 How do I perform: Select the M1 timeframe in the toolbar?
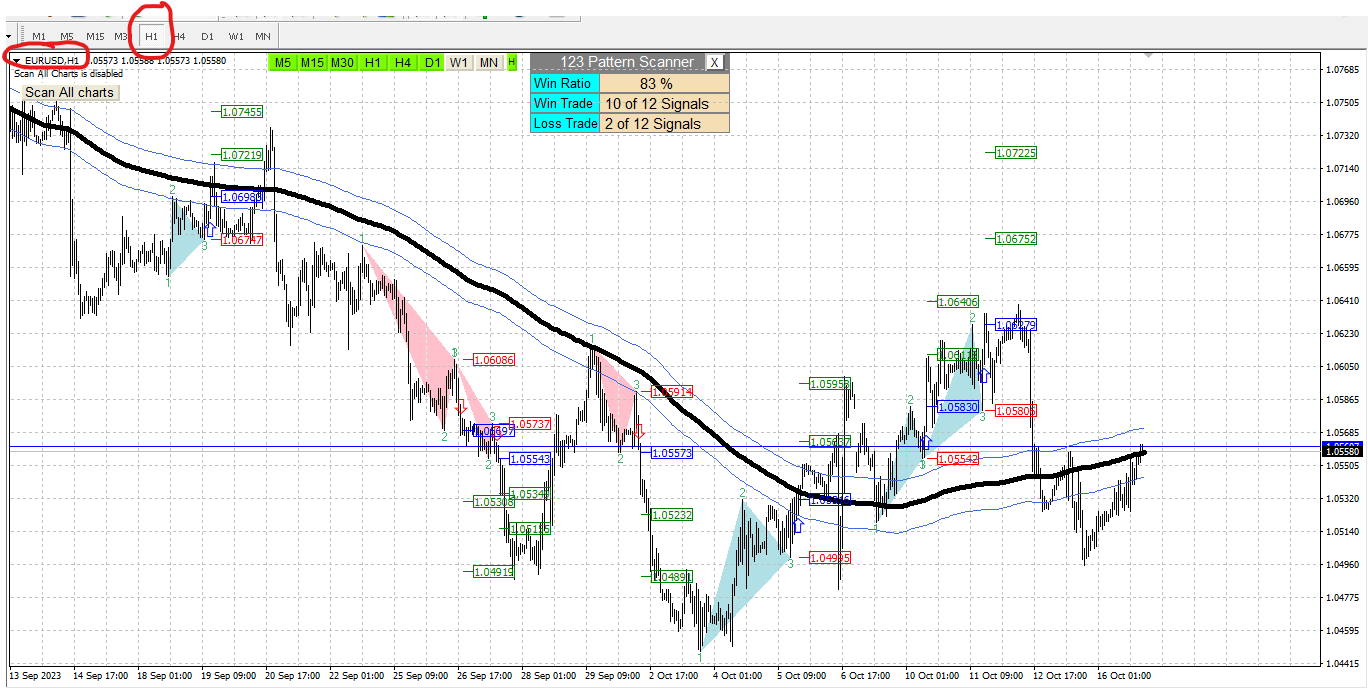[x=39, y=36]
